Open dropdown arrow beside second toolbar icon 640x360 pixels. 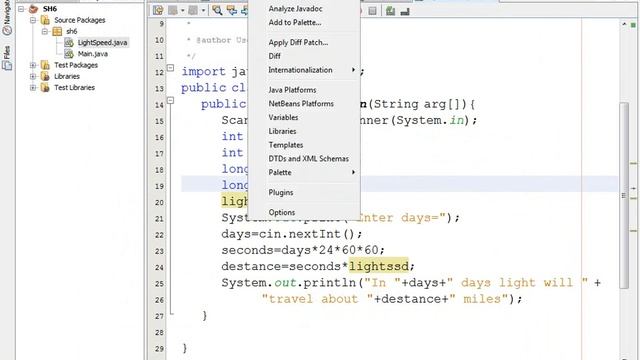tap(182, 11)
